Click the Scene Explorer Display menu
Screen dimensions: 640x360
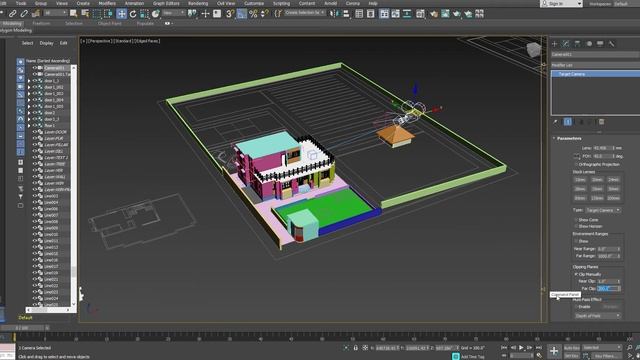tap(46, 43)
